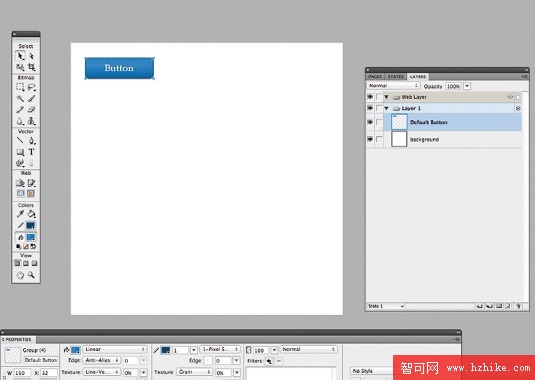Viewport: 535px width, 380px height.
Task: Hide the Web Layer with eye icon
Action: 370,97
